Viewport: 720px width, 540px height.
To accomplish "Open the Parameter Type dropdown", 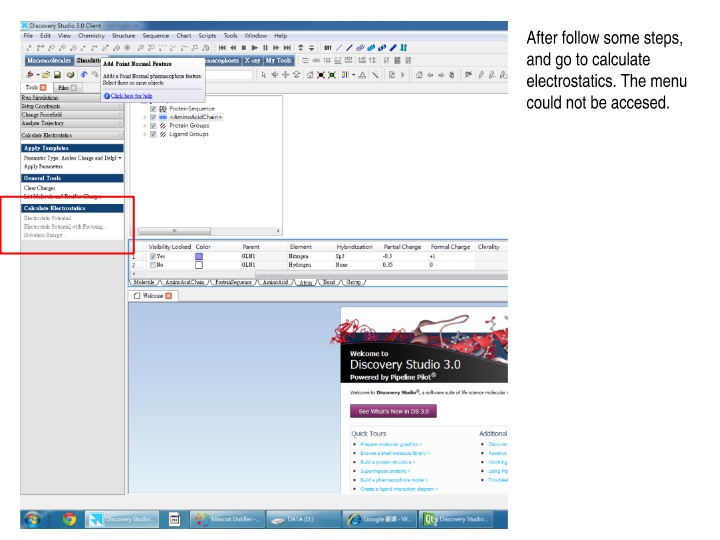I will pos(73,158).
